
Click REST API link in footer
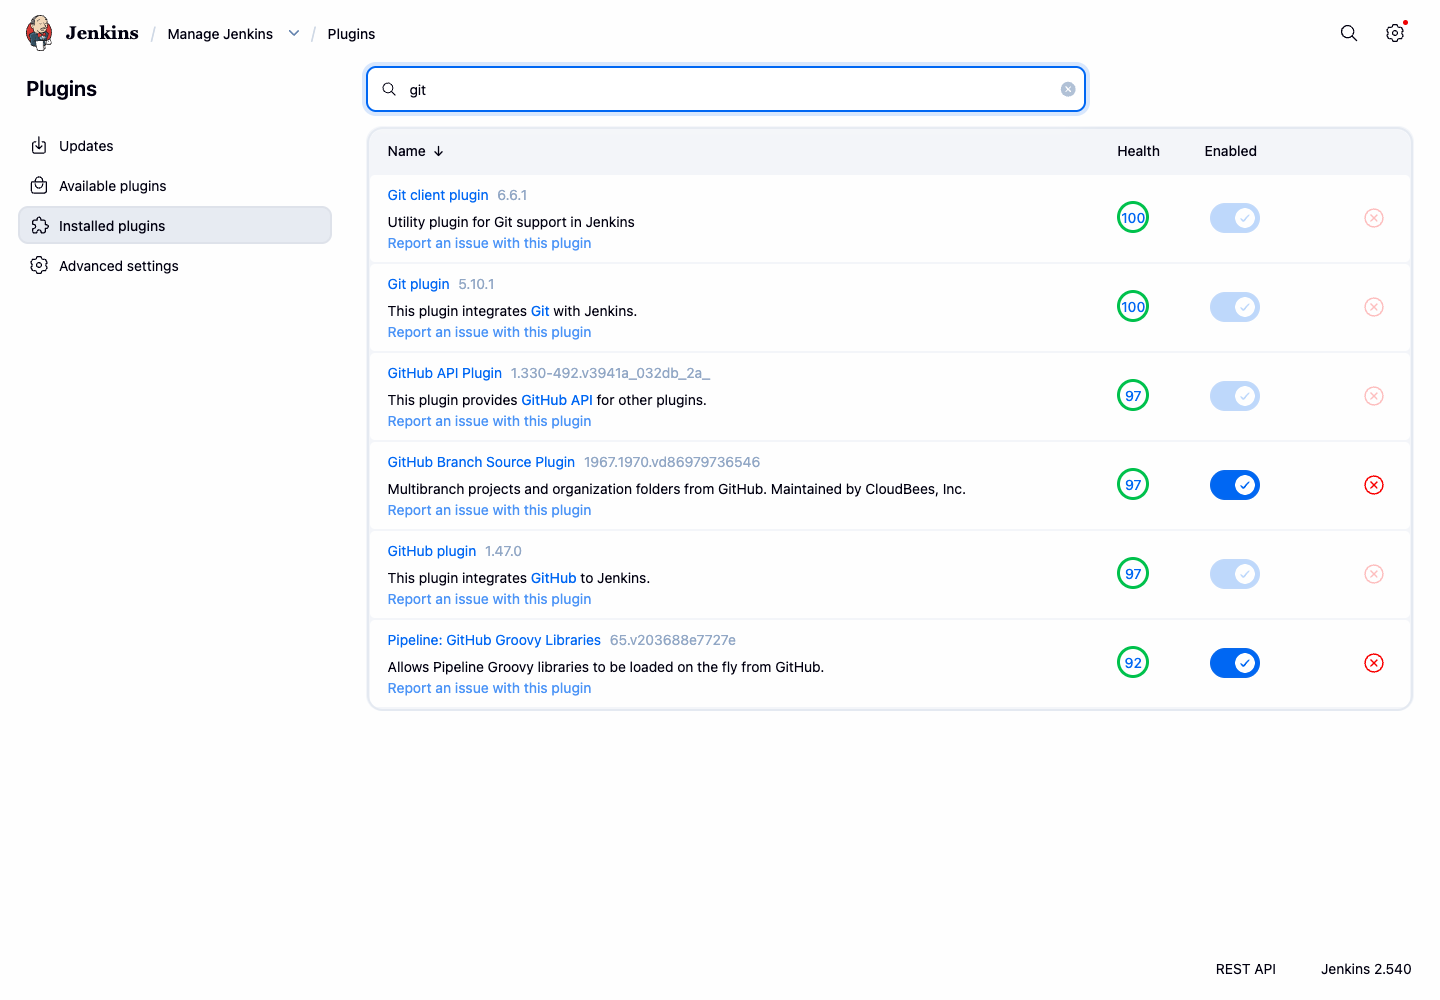pos(1246,969)
